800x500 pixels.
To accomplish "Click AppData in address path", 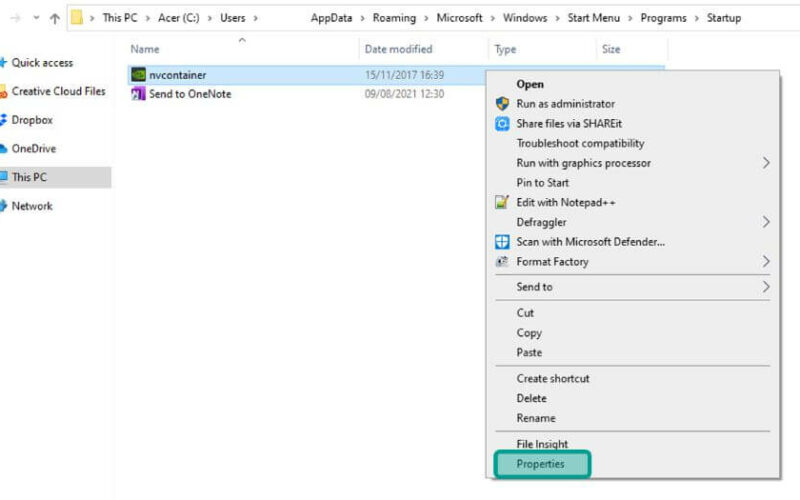I will pos(331,18).
